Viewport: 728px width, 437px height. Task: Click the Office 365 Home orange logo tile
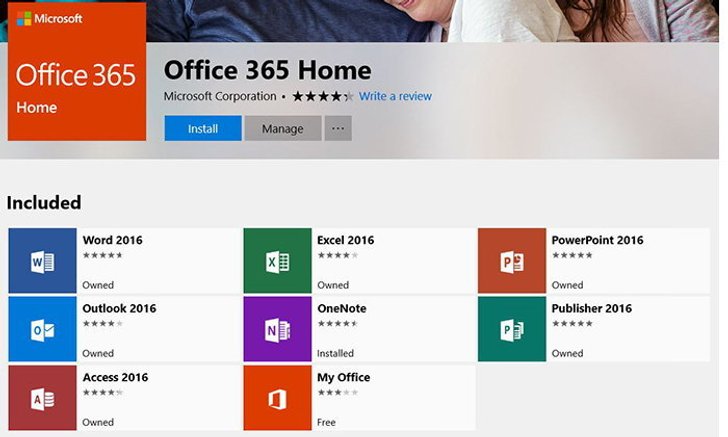pos(77,71)
